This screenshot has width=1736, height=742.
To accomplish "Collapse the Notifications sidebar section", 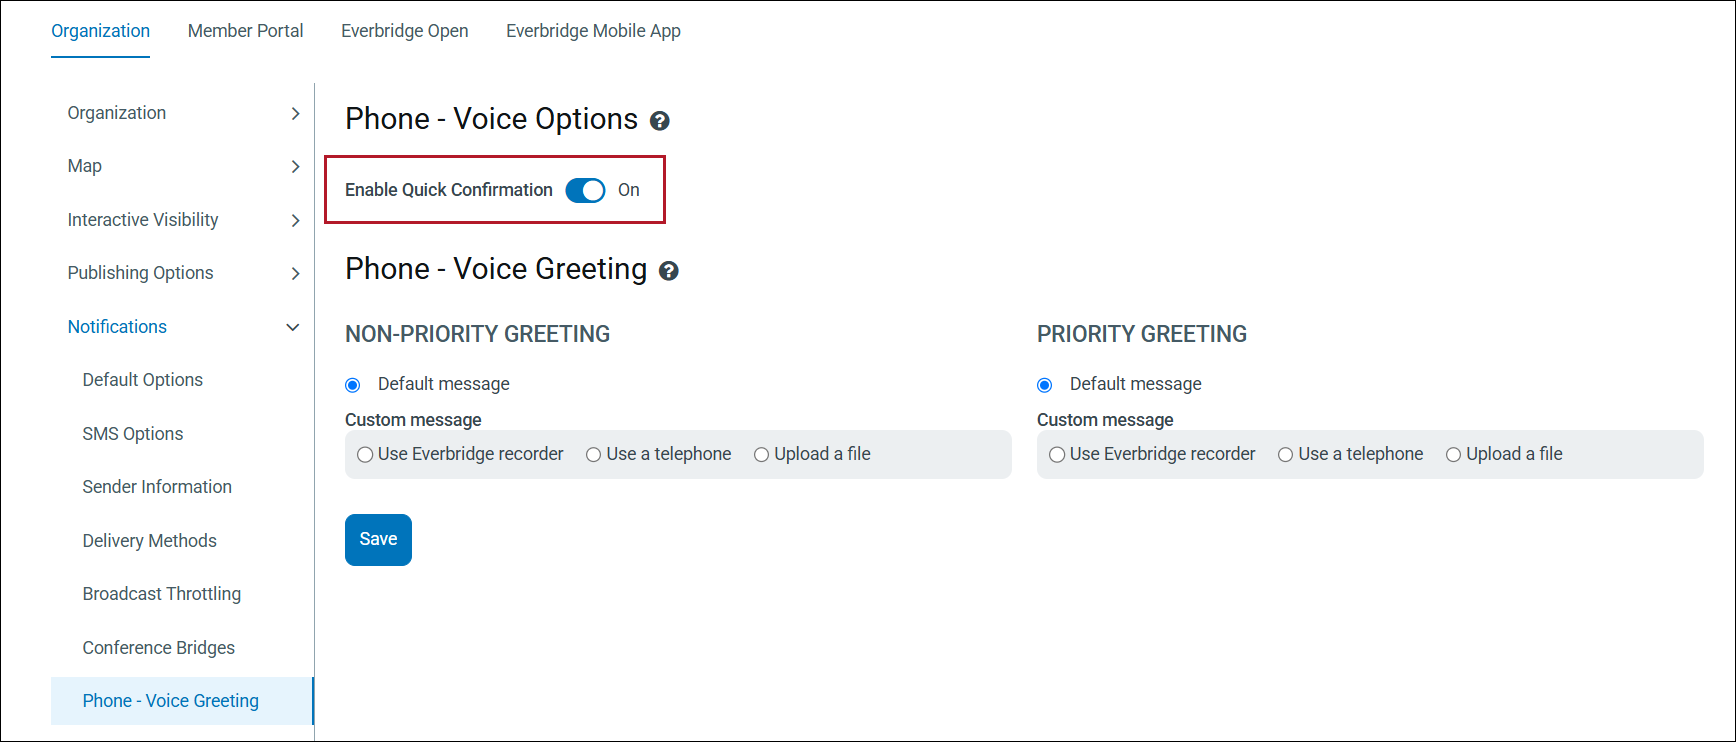I will click(x=293, y=327).
